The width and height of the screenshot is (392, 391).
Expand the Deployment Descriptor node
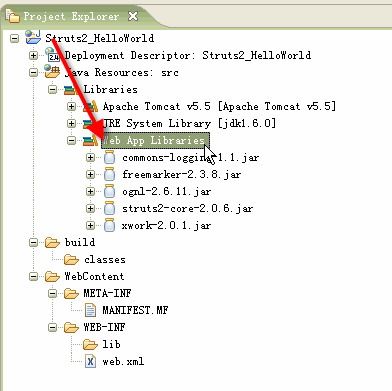(x=33, y=55)
